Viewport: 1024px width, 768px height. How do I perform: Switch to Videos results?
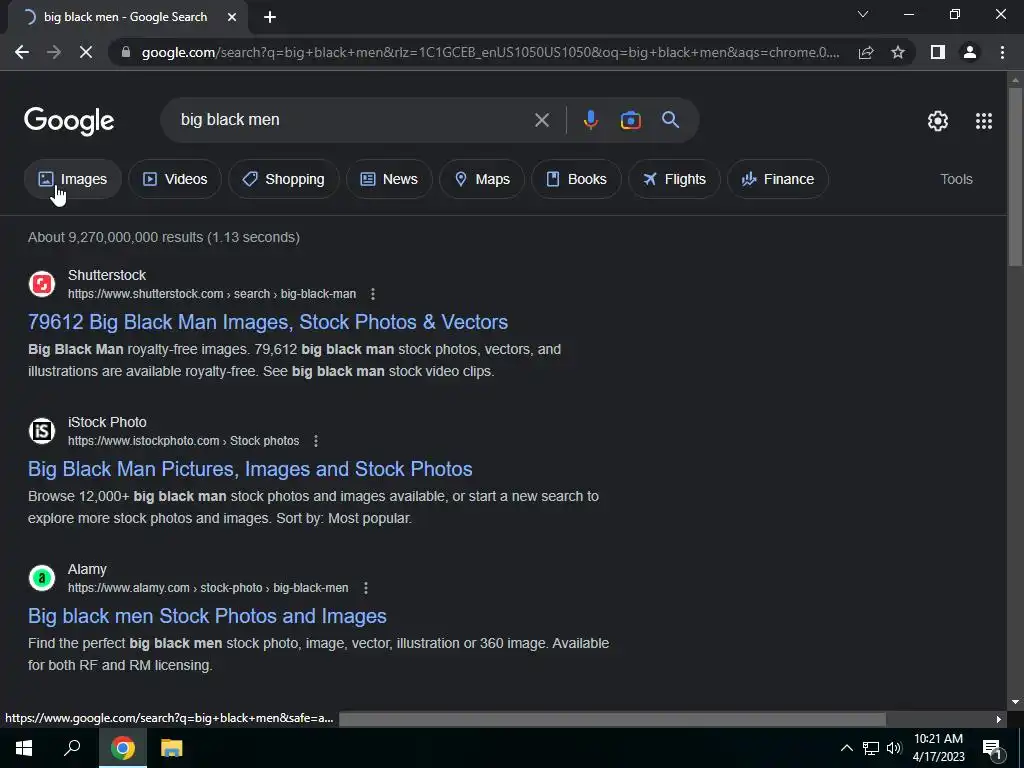[175, 179]
